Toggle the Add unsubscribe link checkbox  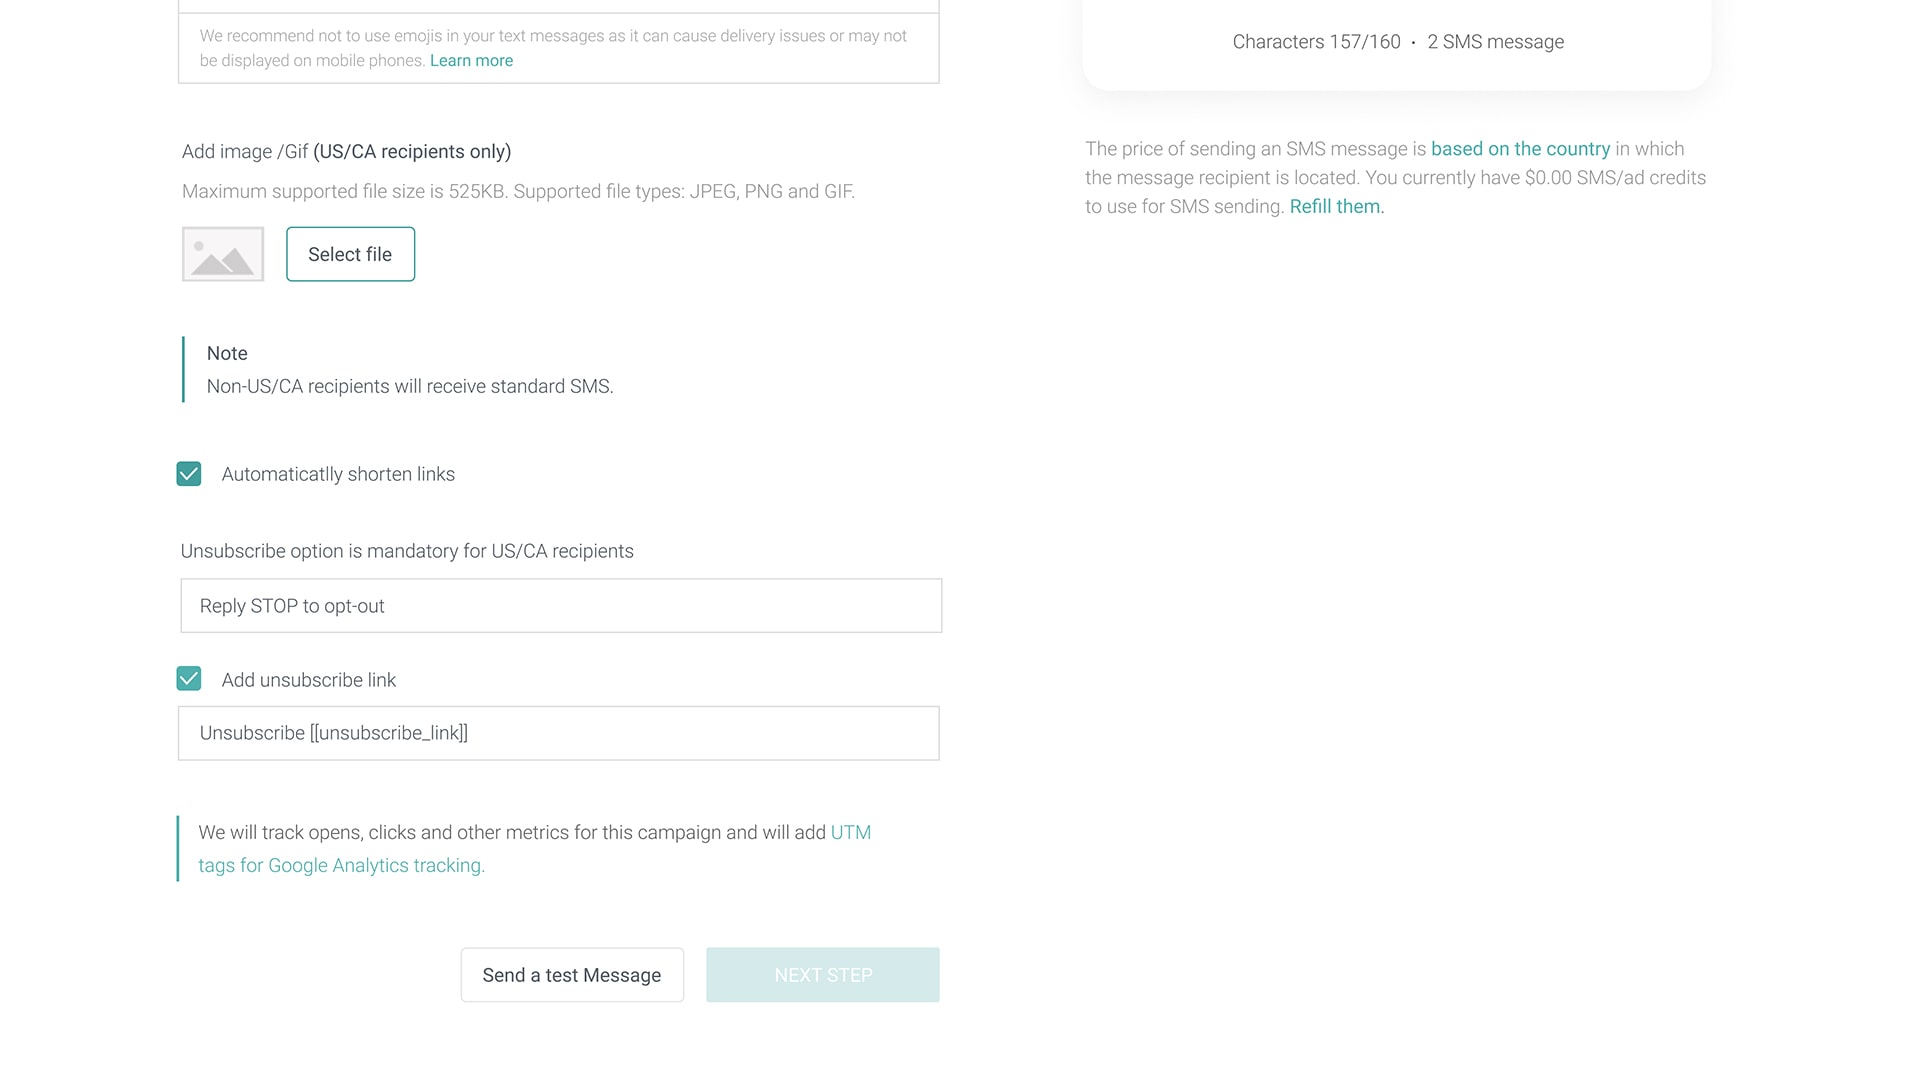point(189,679)
